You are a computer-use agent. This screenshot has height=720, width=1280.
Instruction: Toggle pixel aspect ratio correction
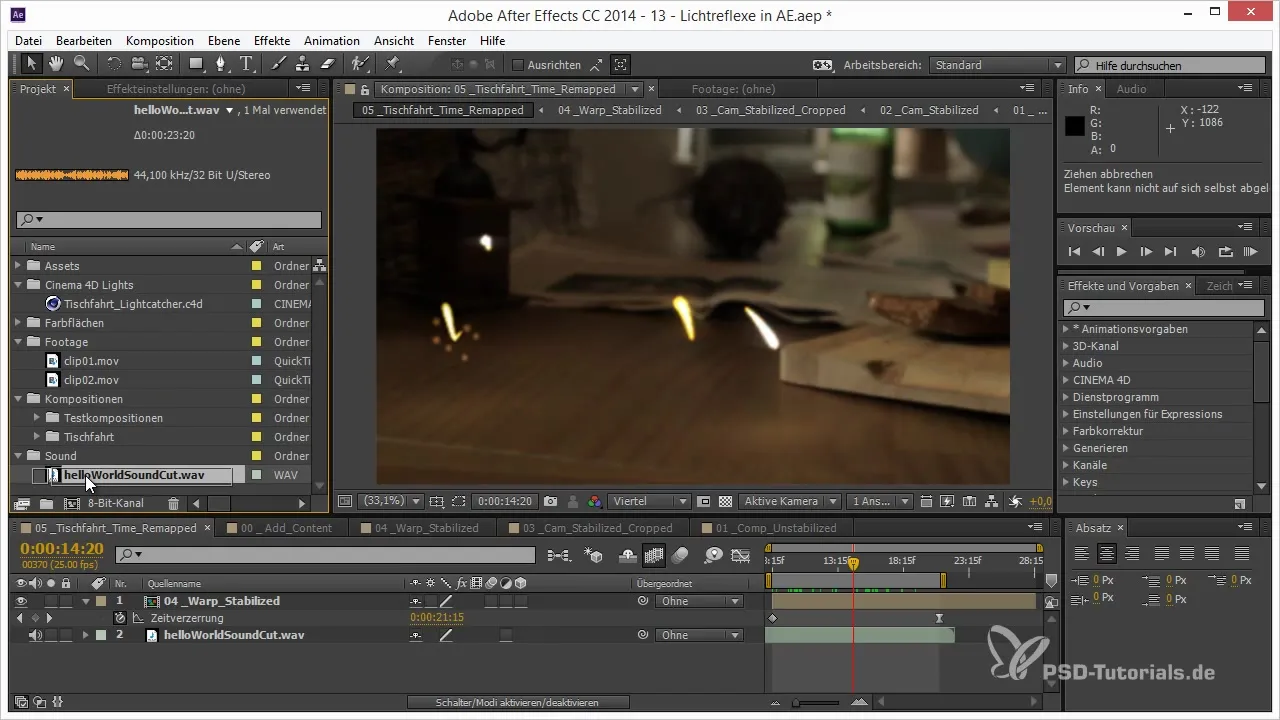[x=927, y=501]
